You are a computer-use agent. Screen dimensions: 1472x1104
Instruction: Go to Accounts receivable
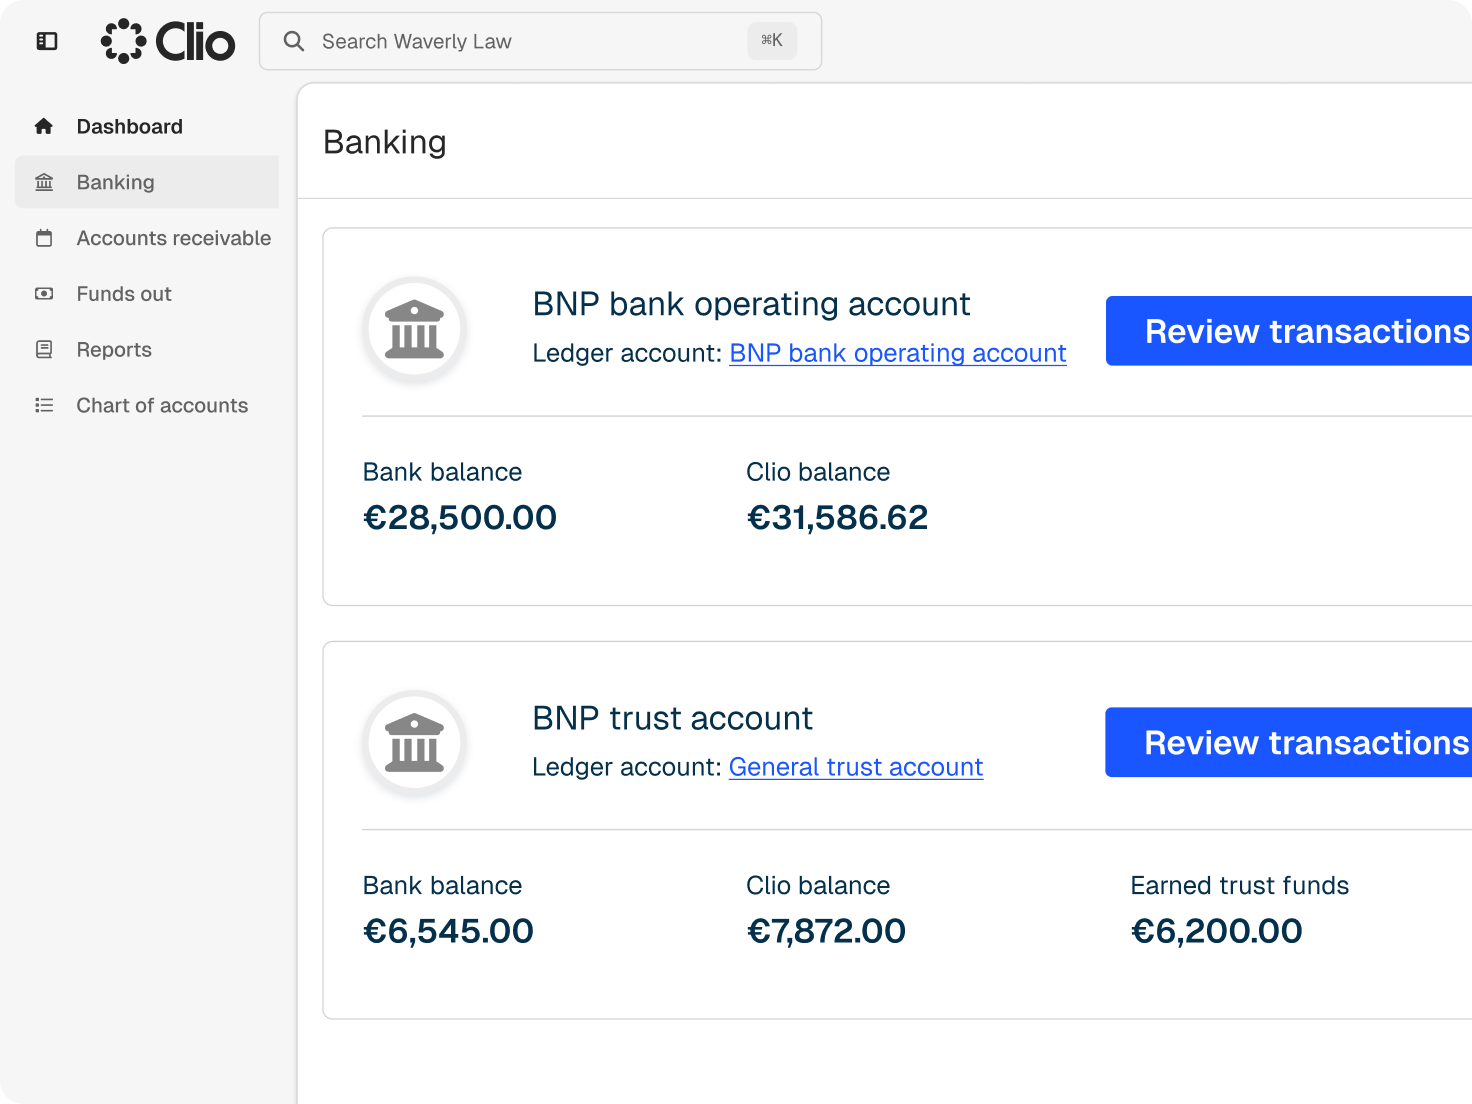[147, 238]
